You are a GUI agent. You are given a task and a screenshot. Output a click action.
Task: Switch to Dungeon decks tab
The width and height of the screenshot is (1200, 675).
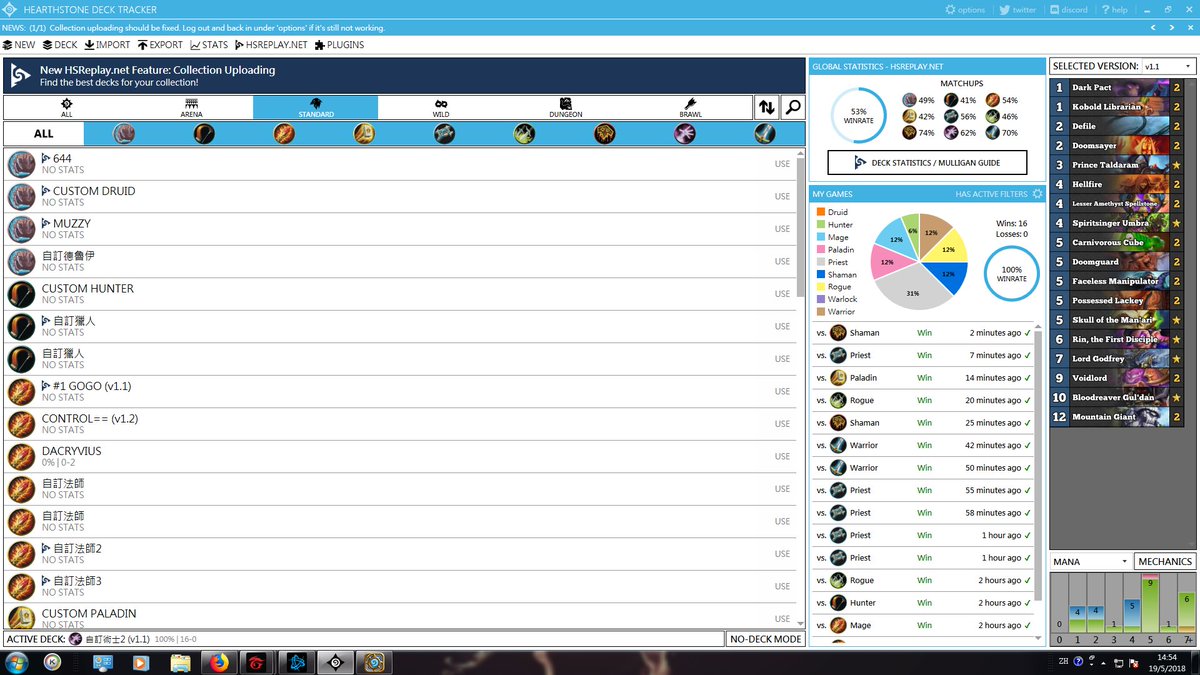[565, 107]
